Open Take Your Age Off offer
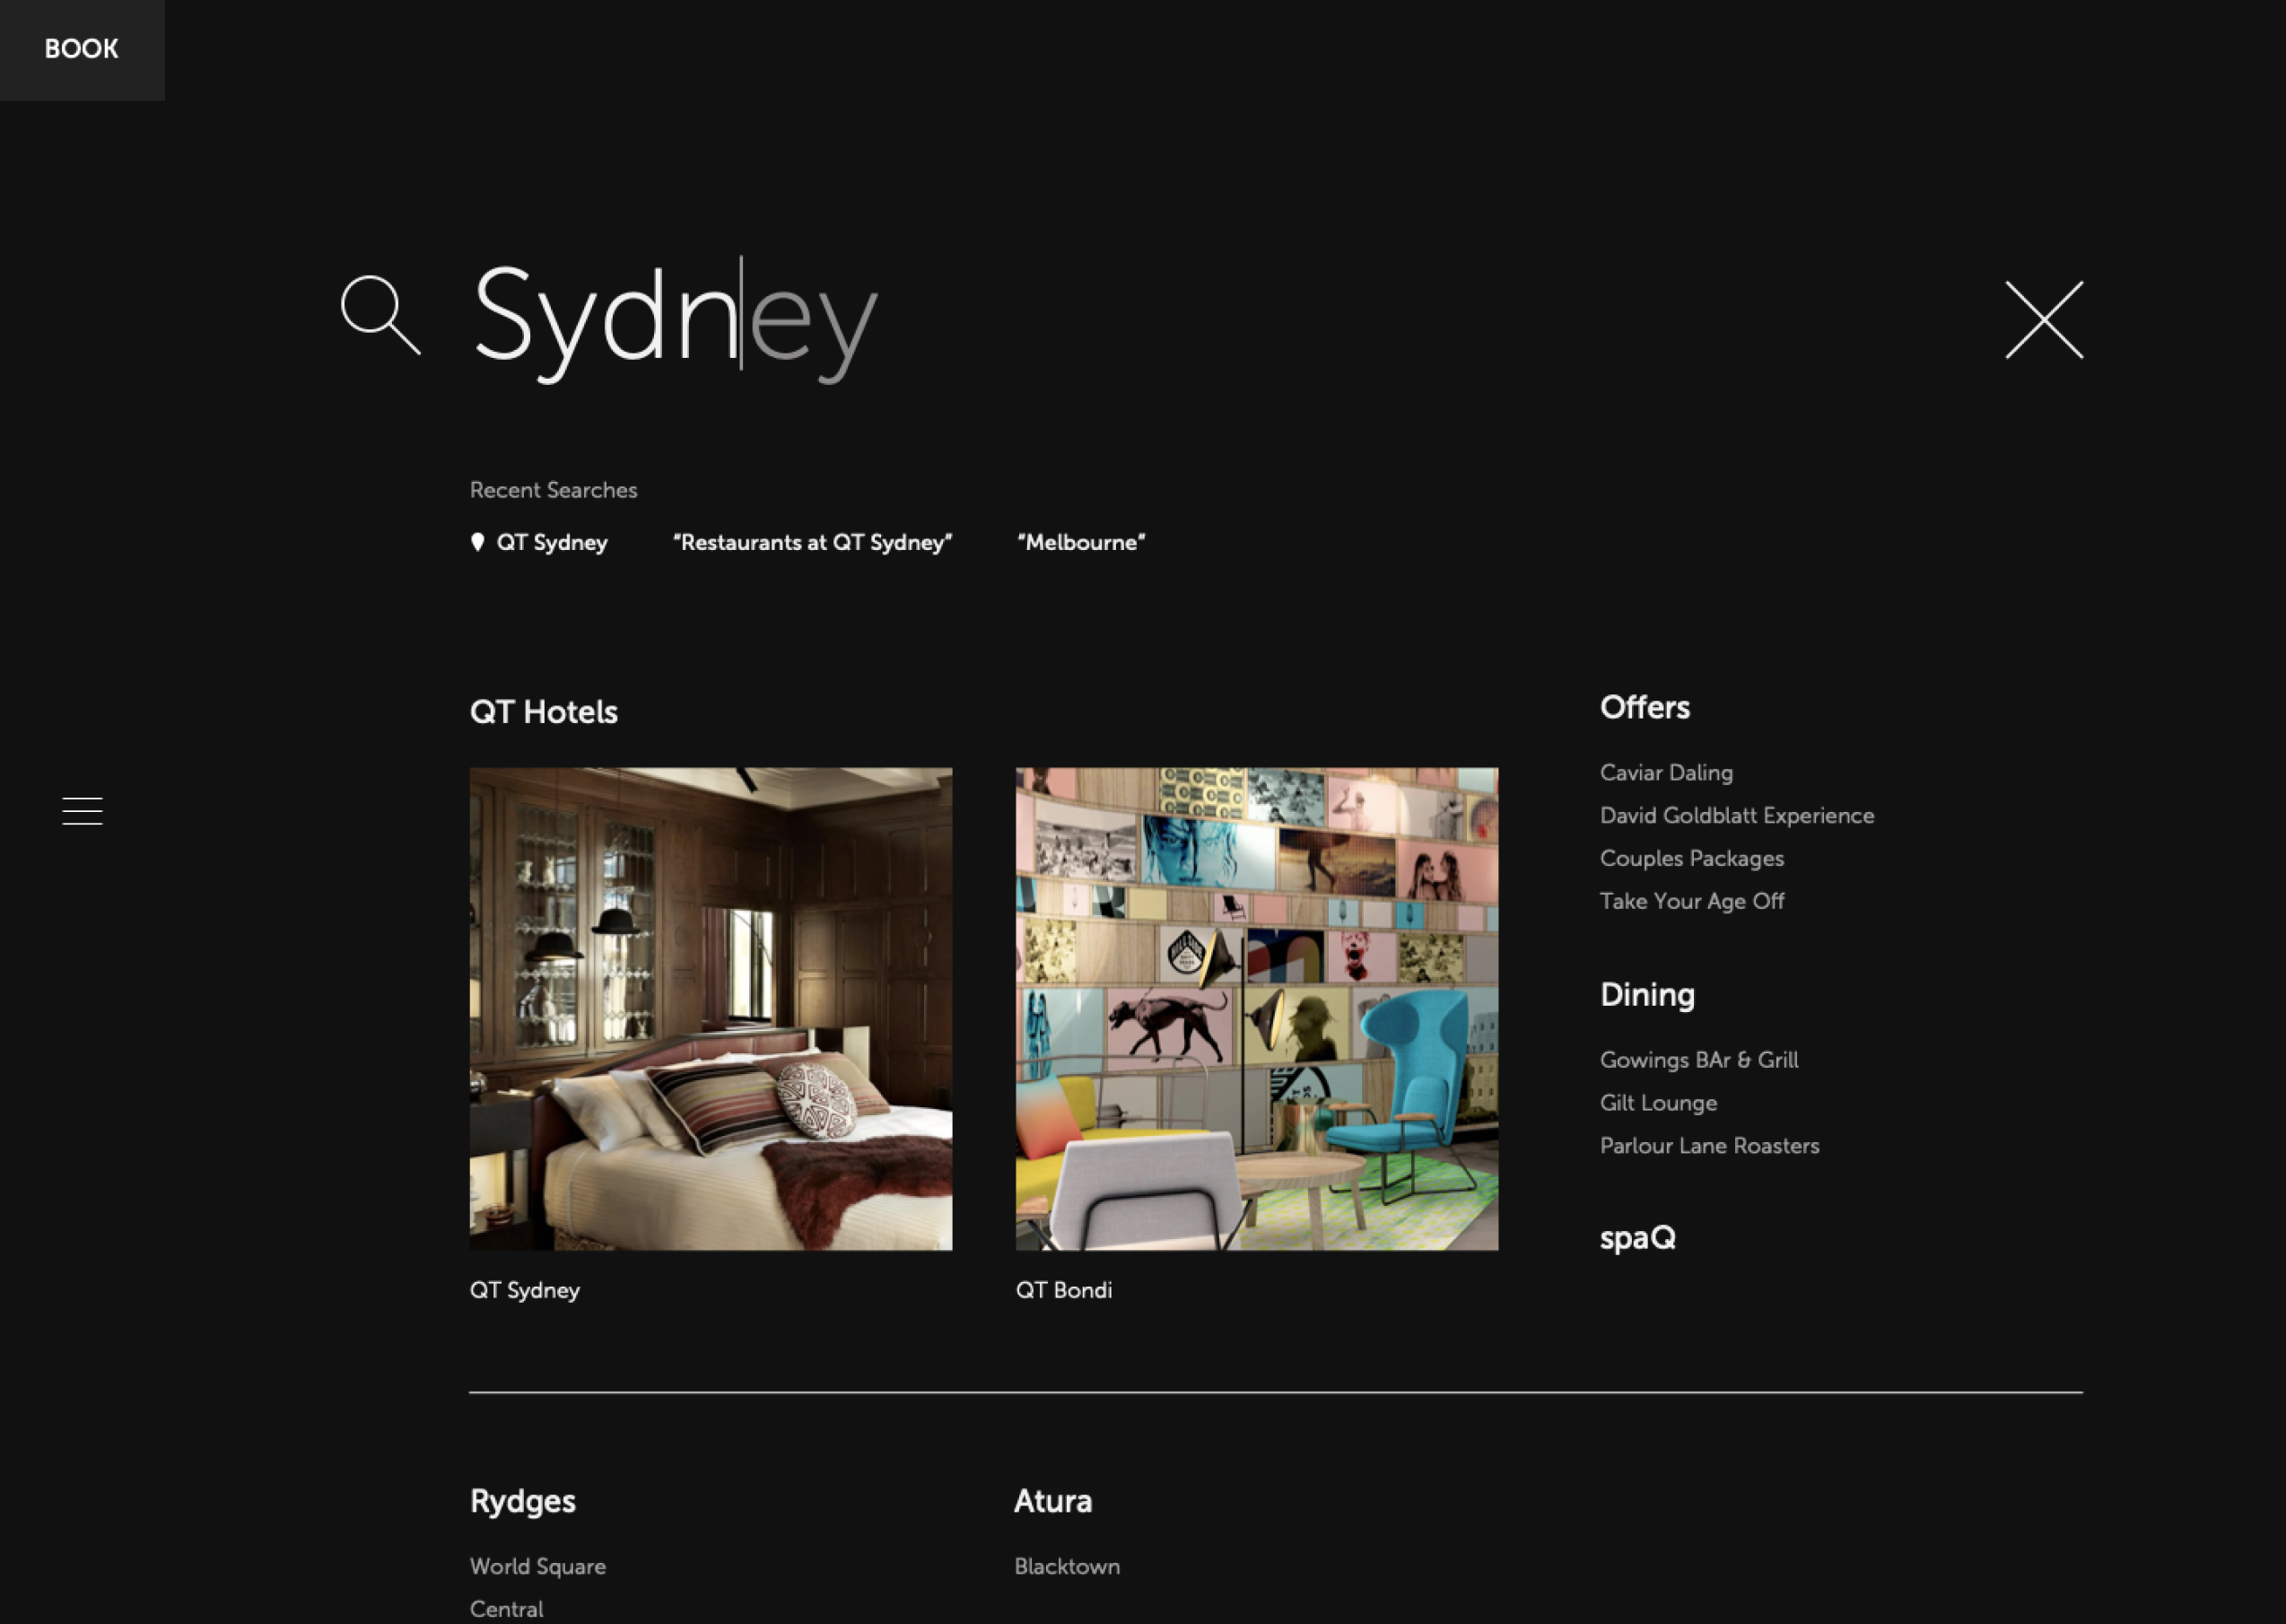The image size is (2286, 1624). (1691, 901)
